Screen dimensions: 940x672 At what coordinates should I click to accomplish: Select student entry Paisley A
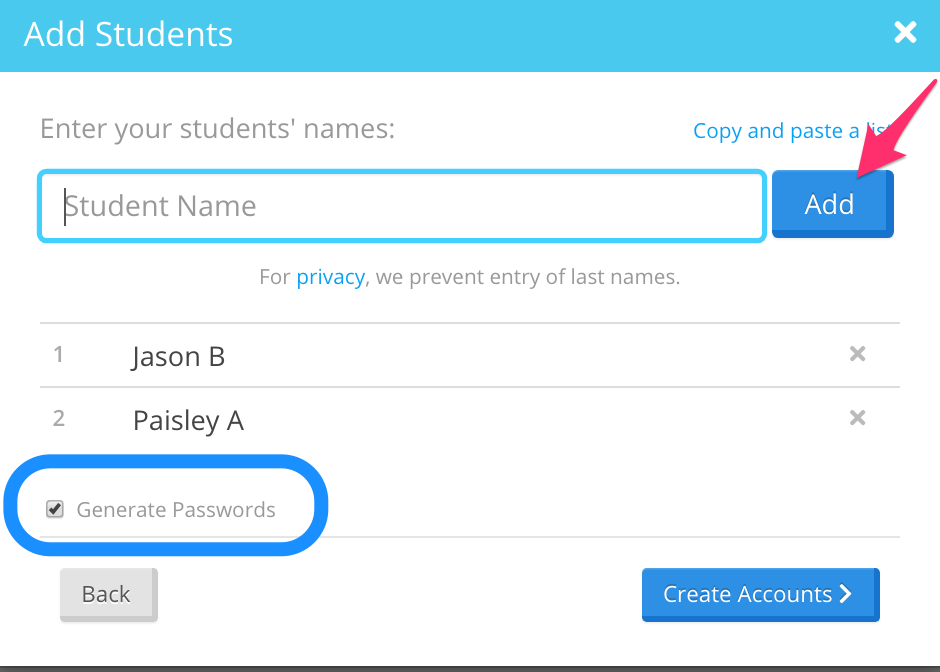[188, 420]
